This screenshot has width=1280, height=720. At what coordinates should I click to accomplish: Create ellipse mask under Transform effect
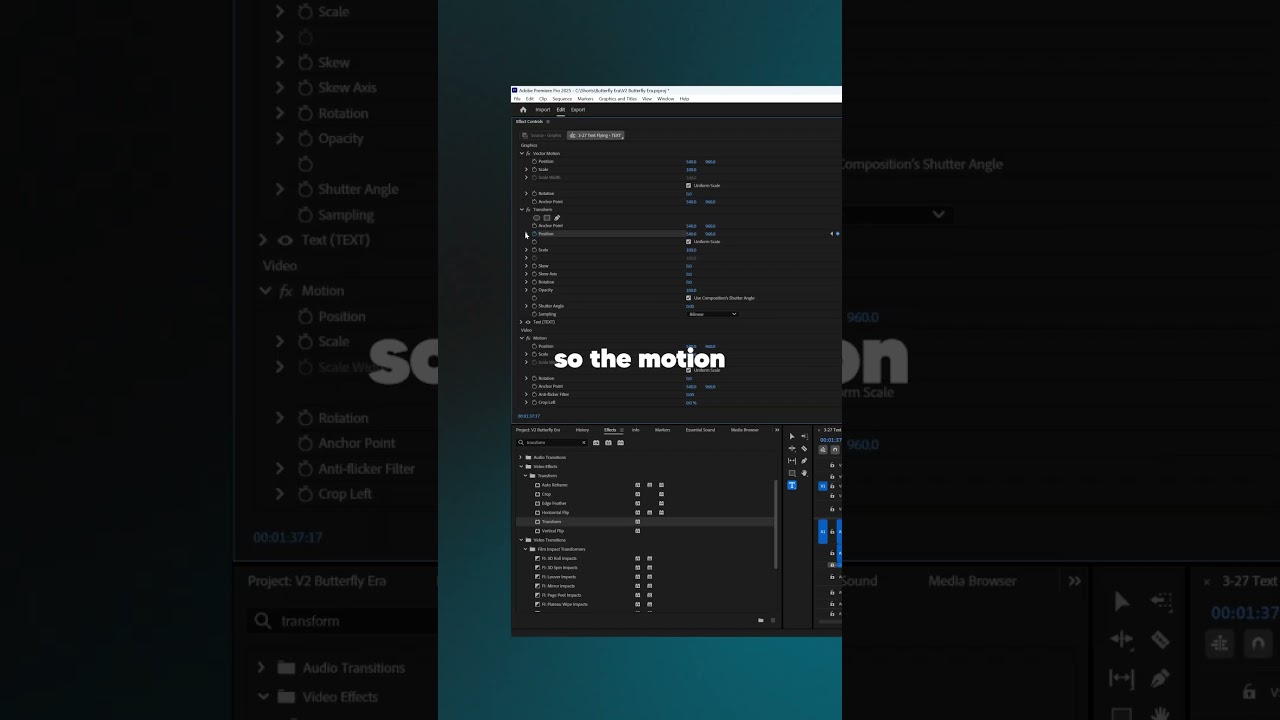click(537, 218)
